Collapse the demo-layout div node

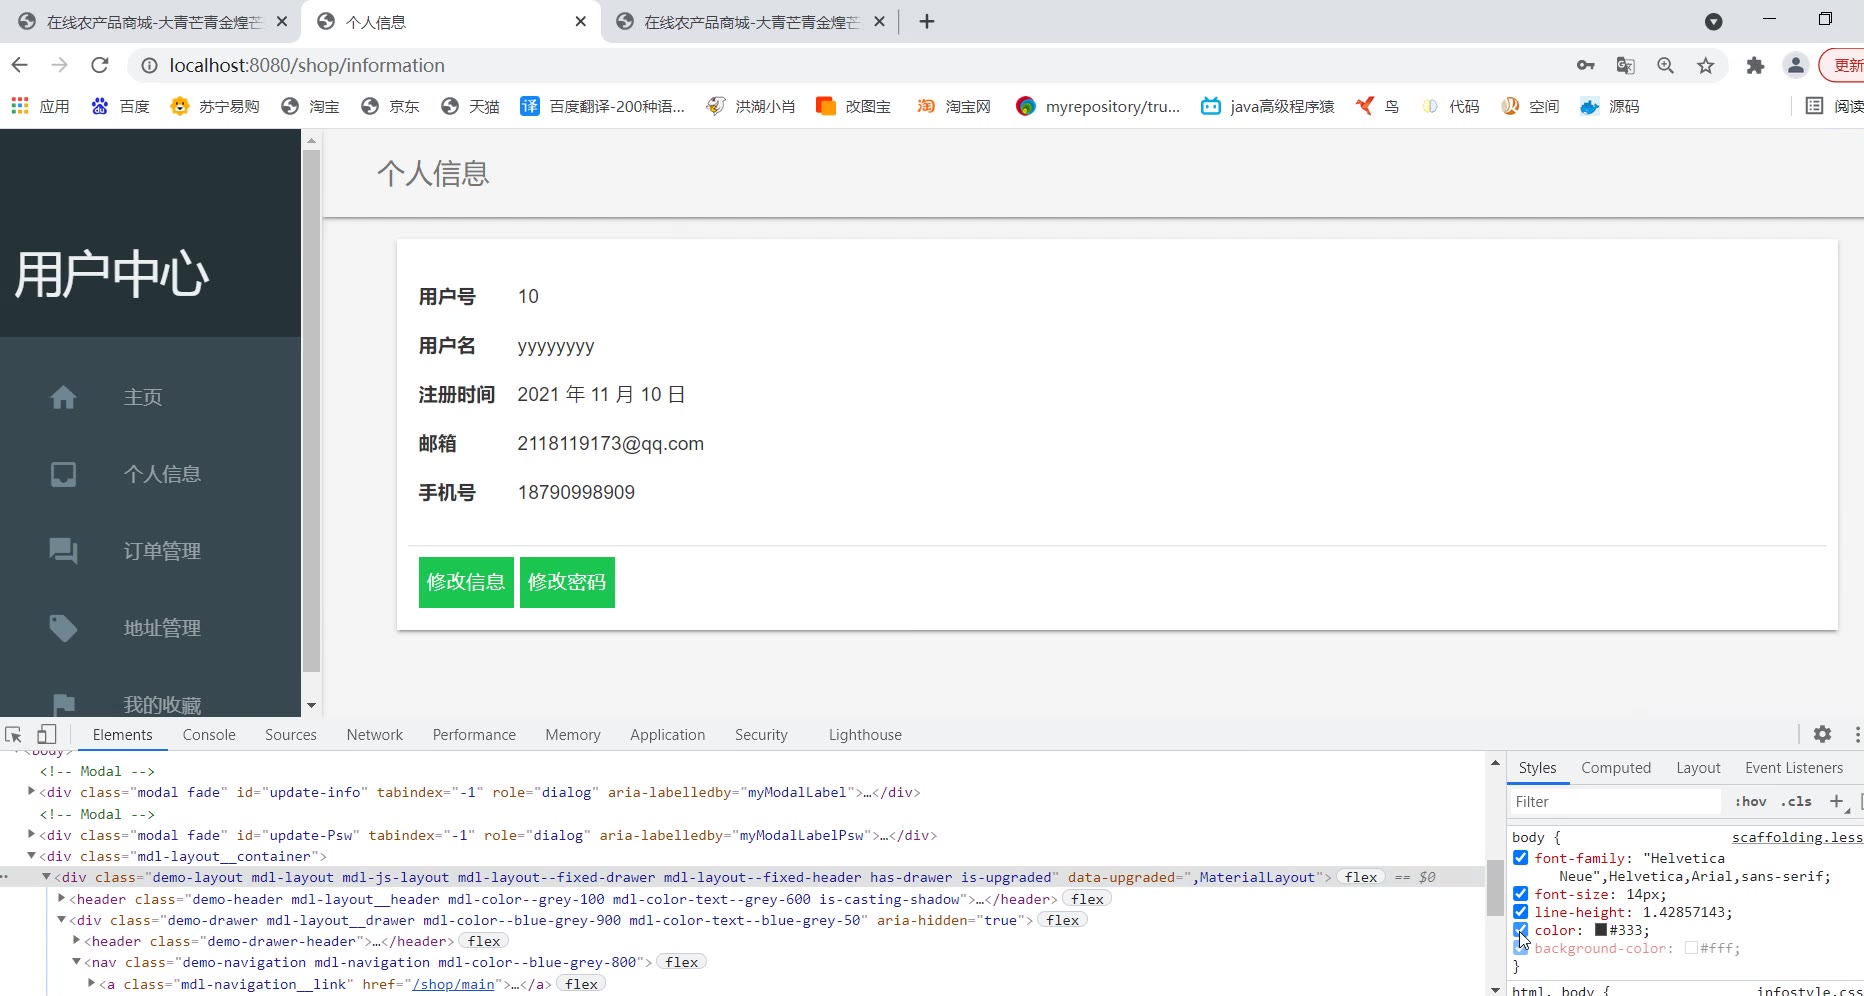(x=47, y=877)
